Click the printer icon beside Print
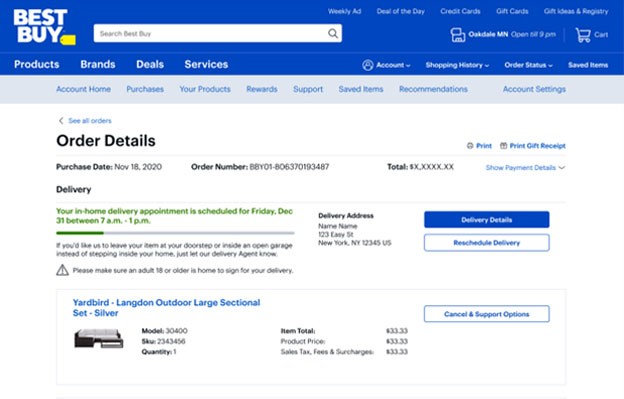Image resolution: width=624 pixels, height=399 pixels. click(x=470, y=146)
